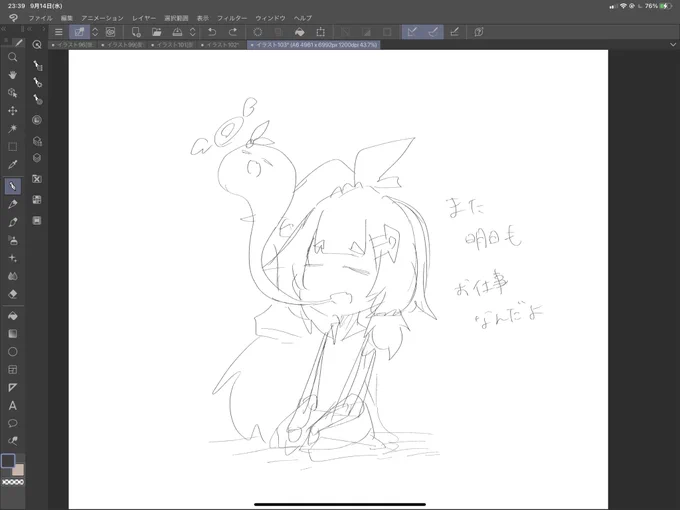Select the Hand move-view tool
Viewport: 680px width, 510px height.
tap(13, 75)
